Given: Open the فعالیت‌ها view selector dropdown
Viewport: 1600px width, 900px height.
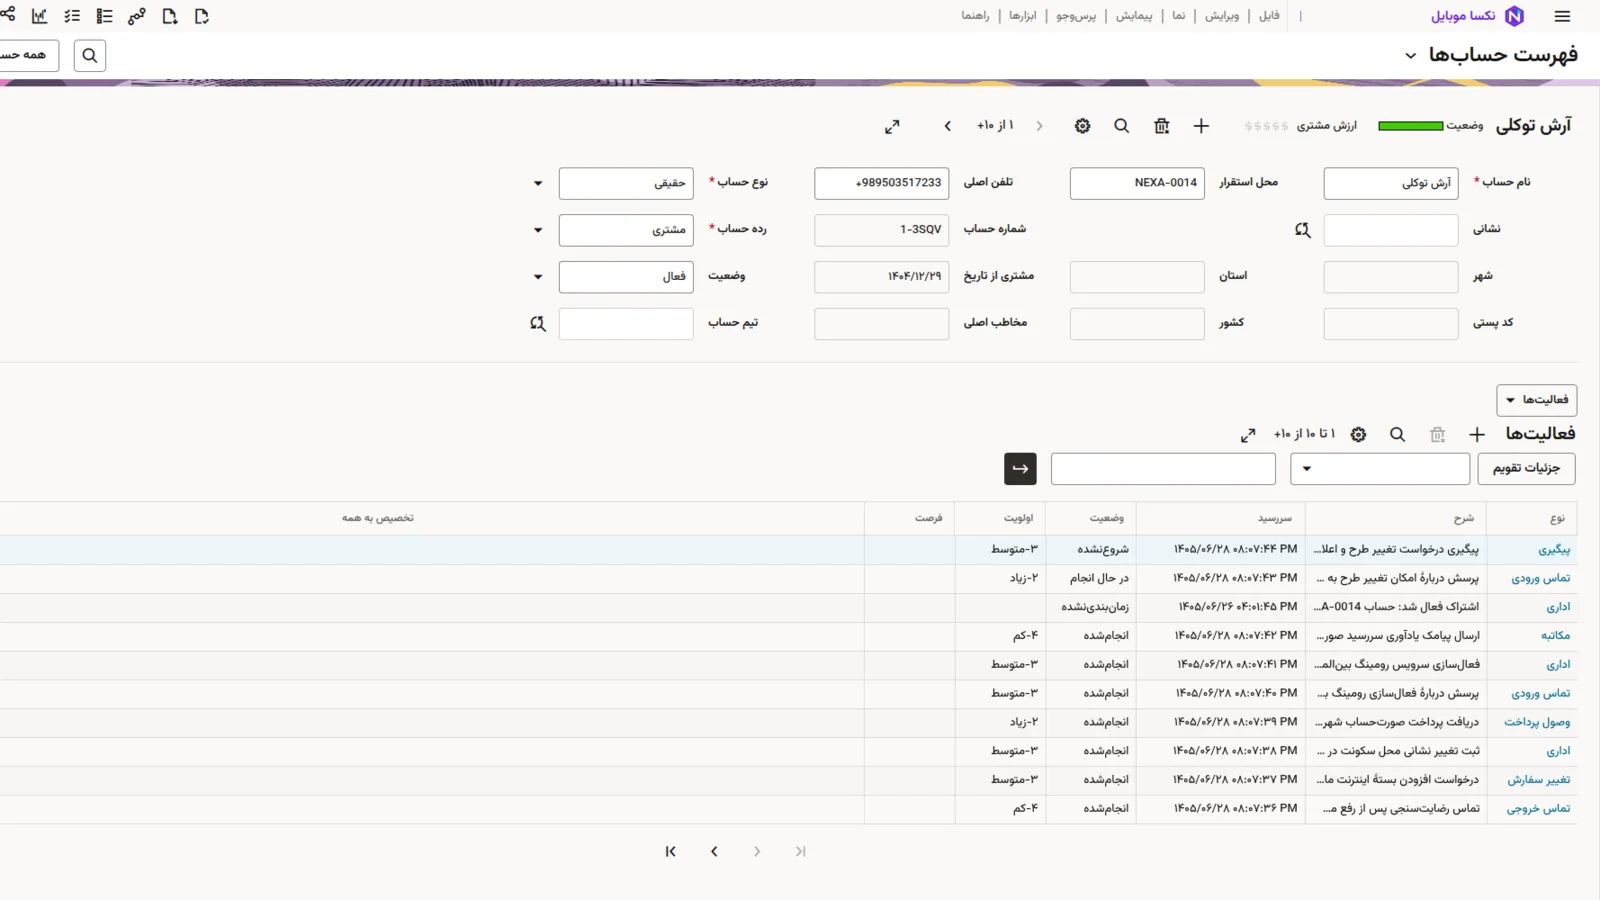Looking at the screenshot, I should pyautogui.click(x=1537, y=400).
